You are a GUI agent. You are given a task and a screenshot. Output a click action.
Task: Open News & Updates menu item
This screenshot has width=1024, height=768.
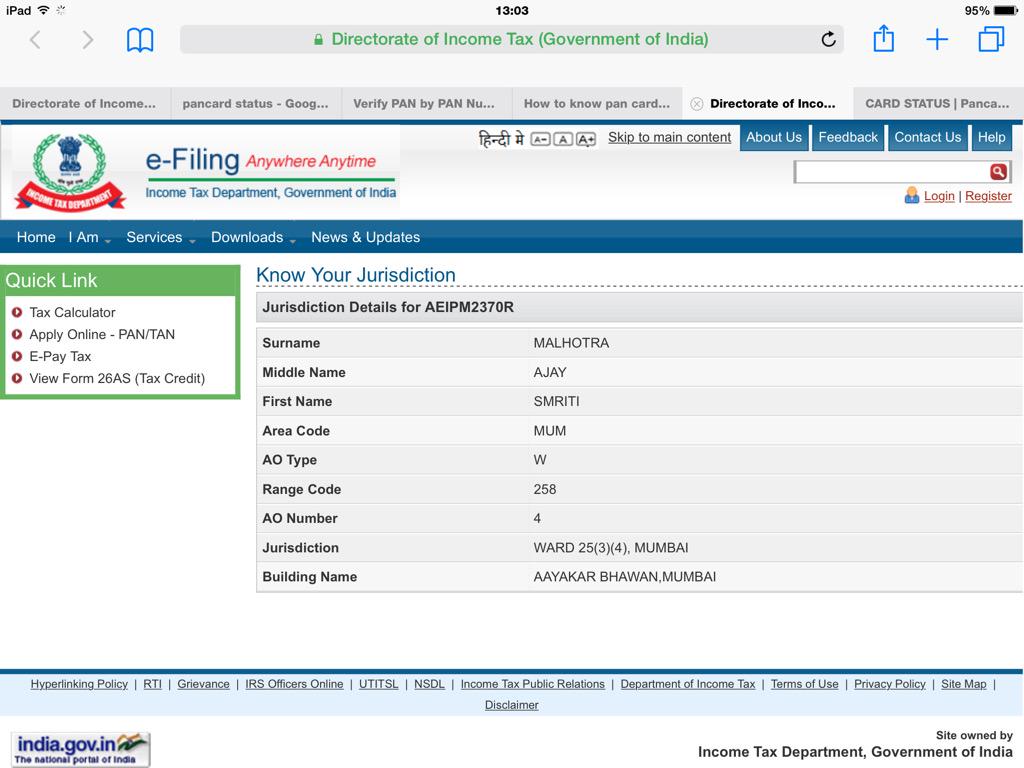[365, 237]
